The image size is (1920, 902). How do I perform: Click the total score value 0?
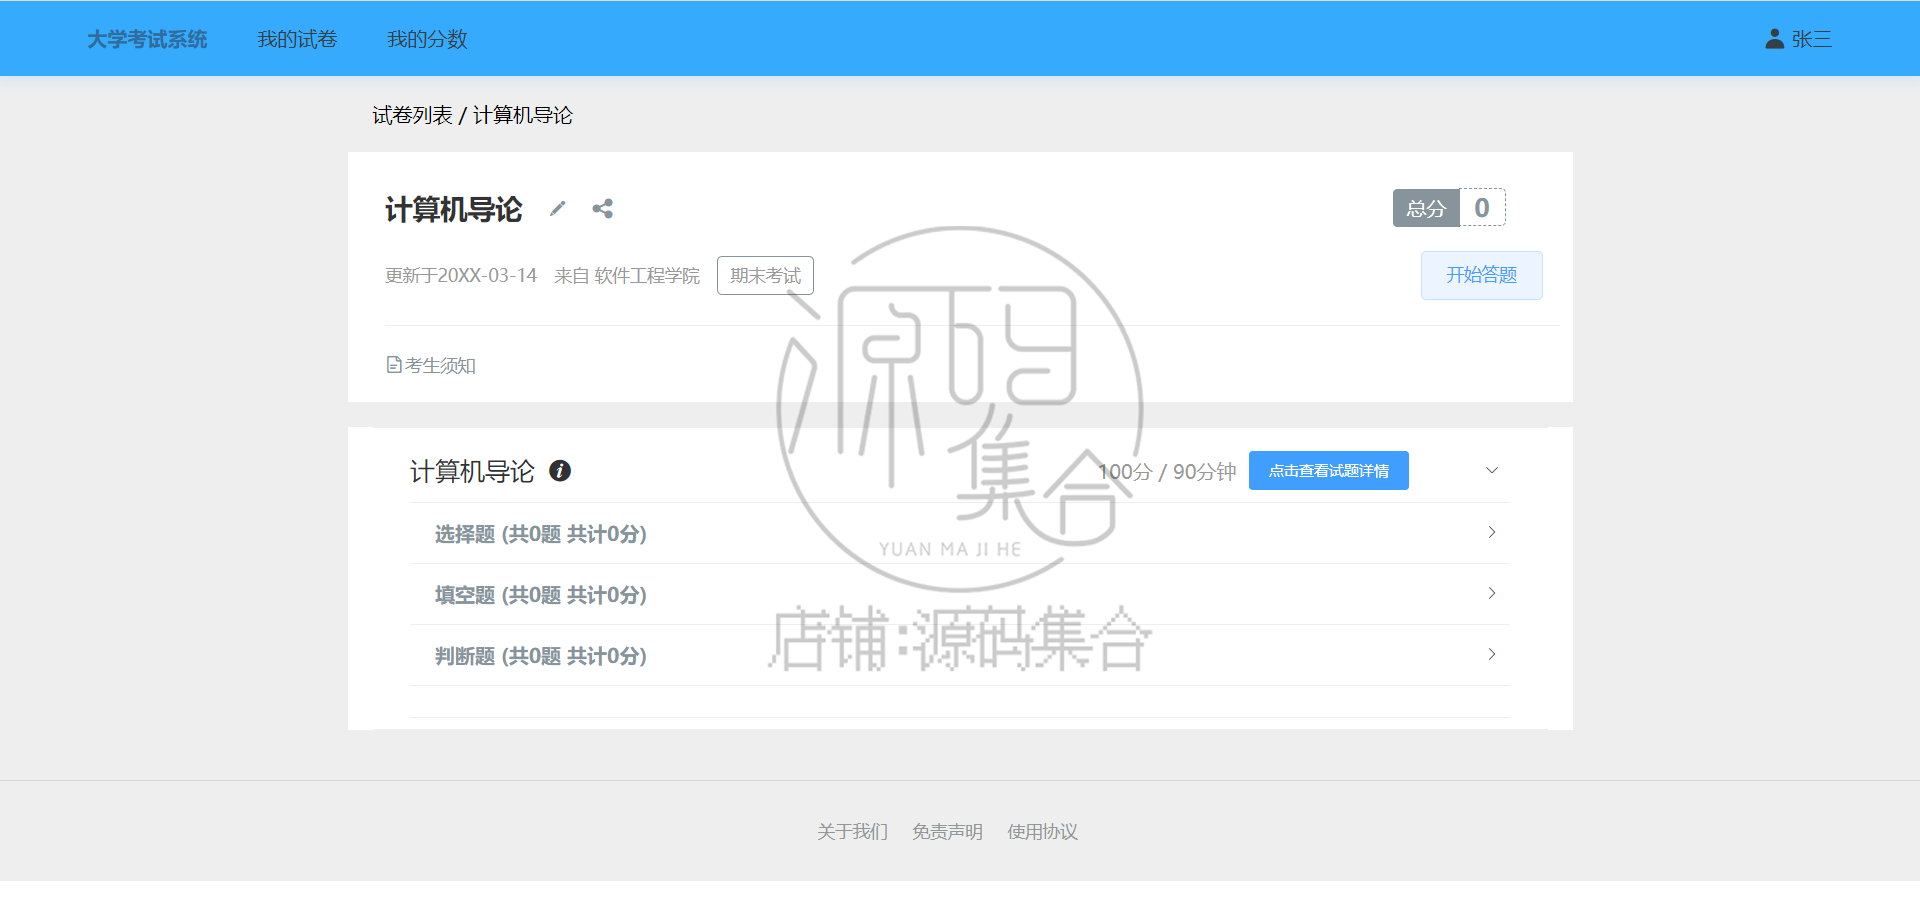pyautogui.click(x=1482, y=208)
